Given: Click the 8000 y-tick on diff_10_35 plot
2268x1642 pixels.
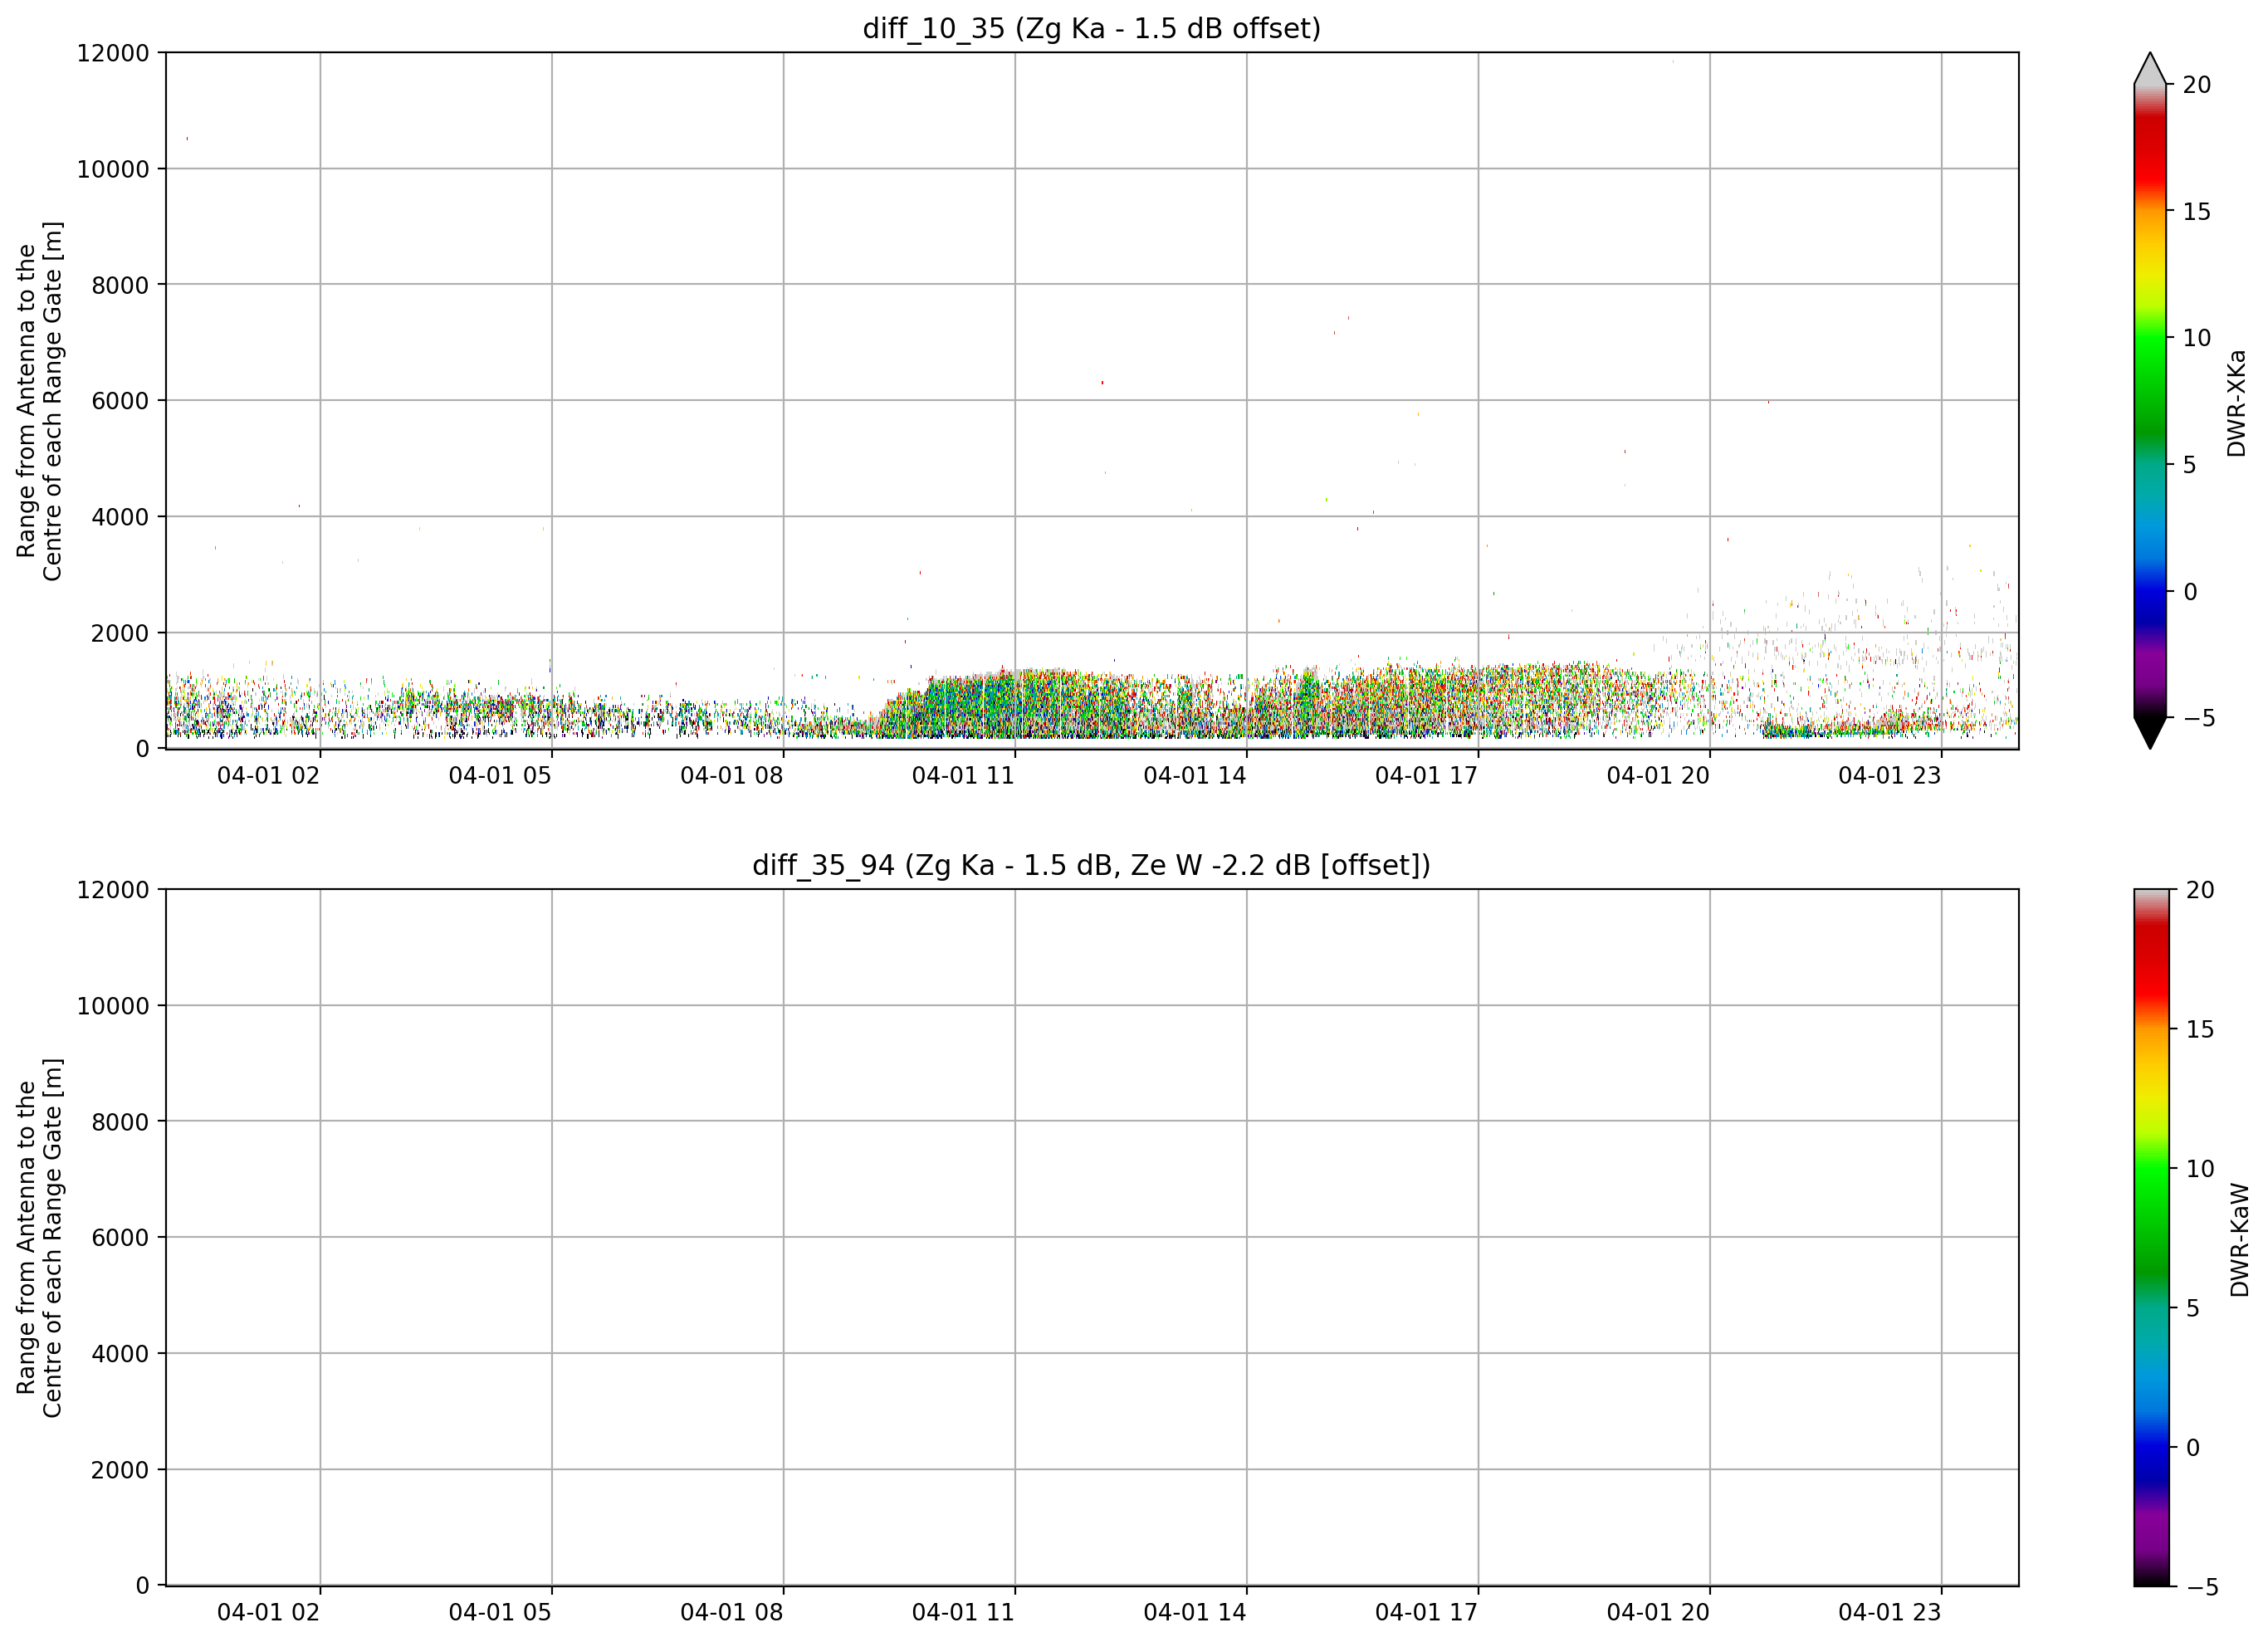Looking at the screenshot, I should [120, 285].
